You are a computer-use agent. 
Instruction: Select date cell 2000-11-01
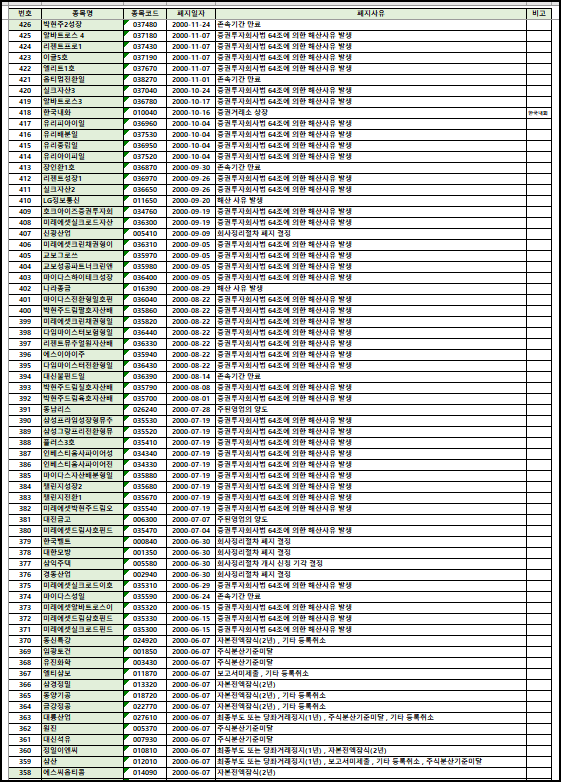[190, 79]
